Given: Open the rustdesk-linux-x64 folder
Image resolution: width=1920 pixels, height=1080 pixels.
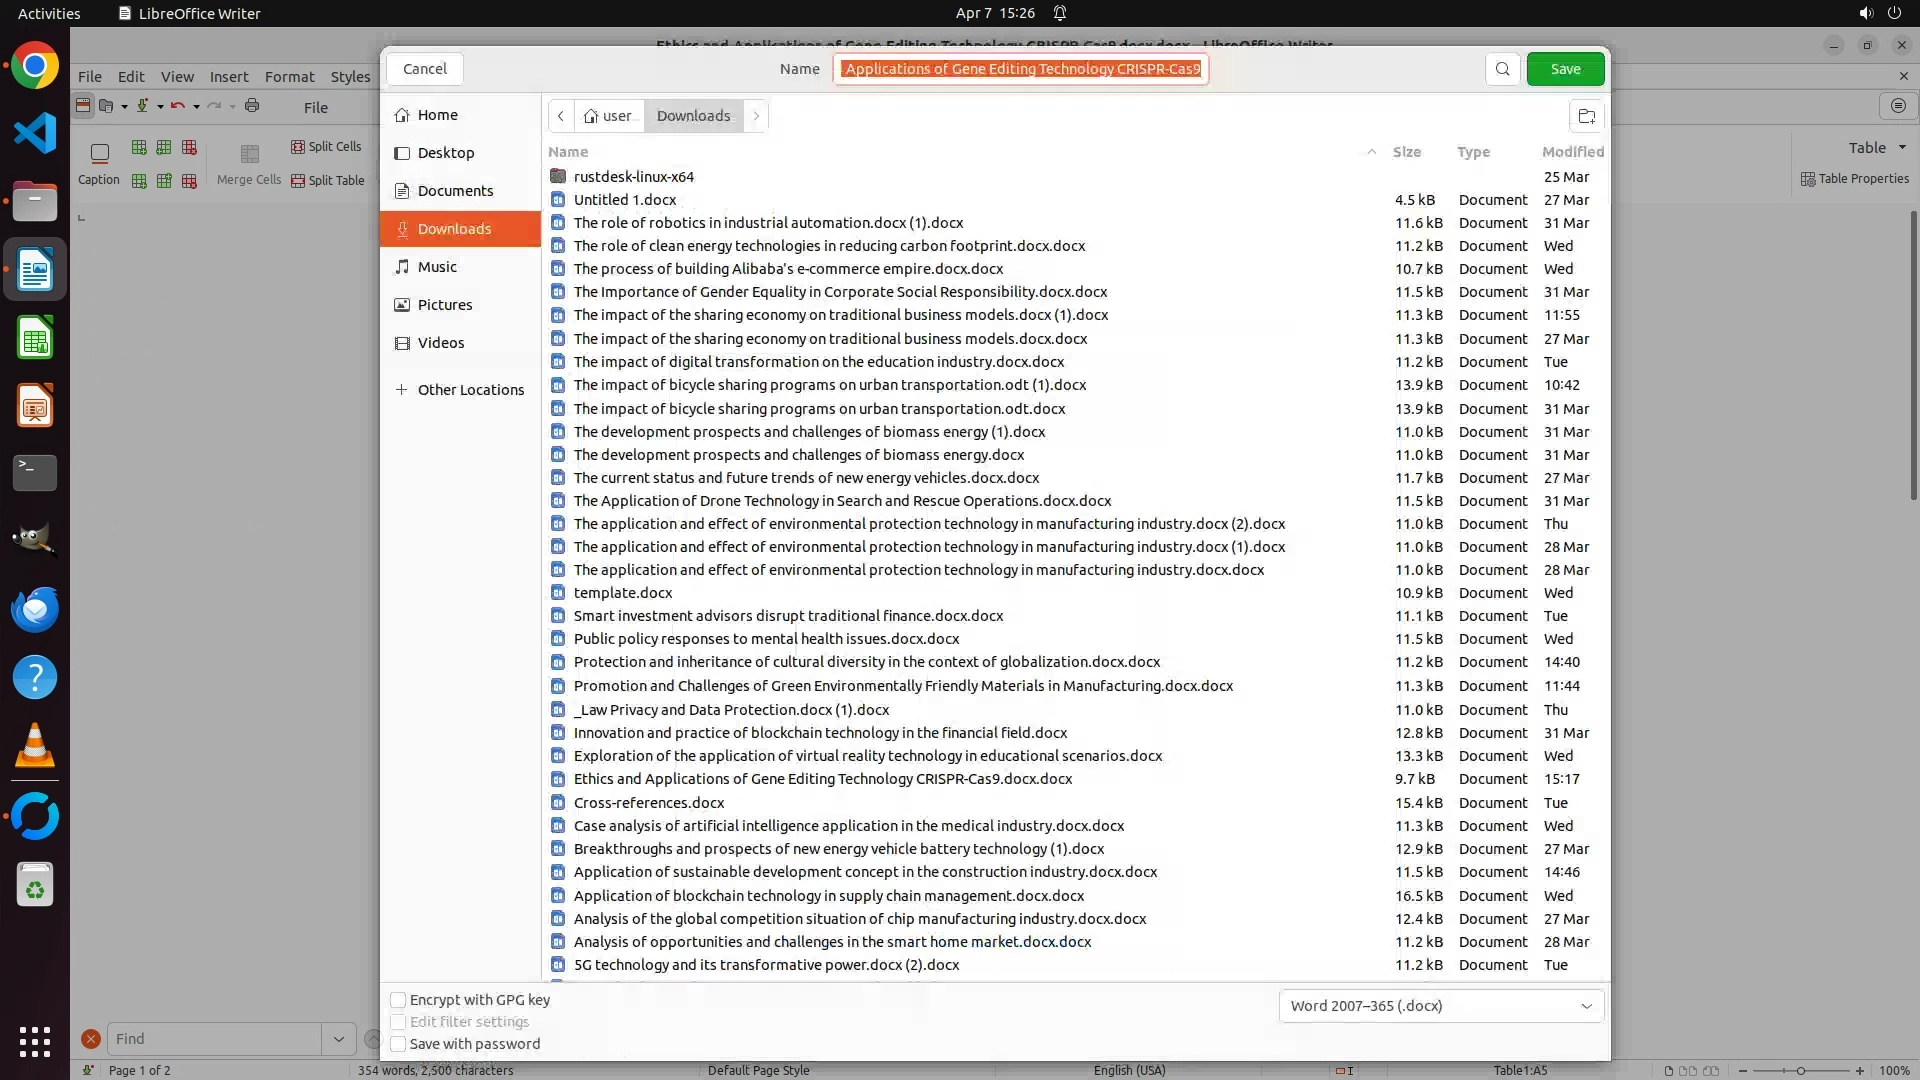Looking at the screenshot, I should click(633, 176).
